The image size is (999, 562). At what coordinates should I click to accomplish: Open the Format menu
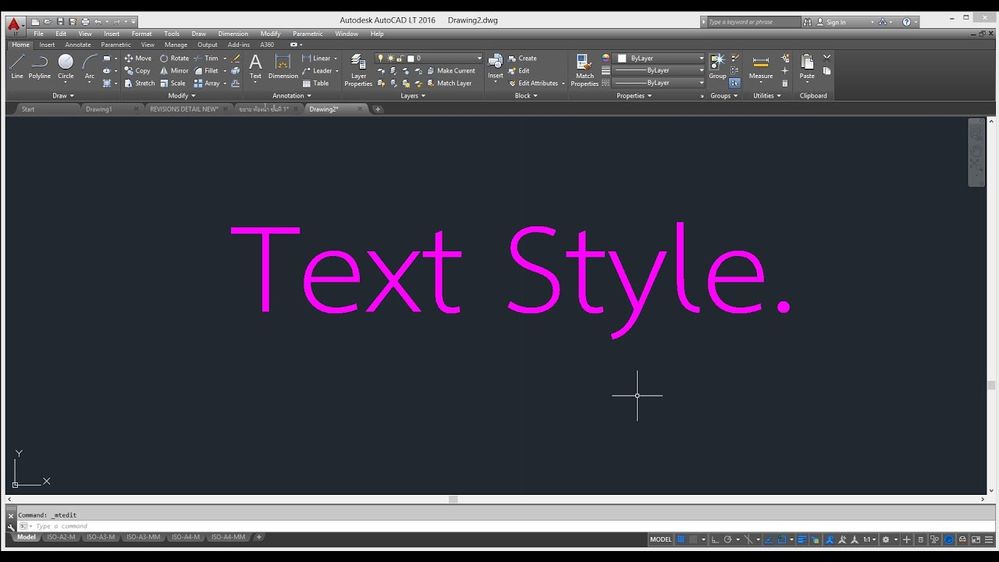coord(141,34)
